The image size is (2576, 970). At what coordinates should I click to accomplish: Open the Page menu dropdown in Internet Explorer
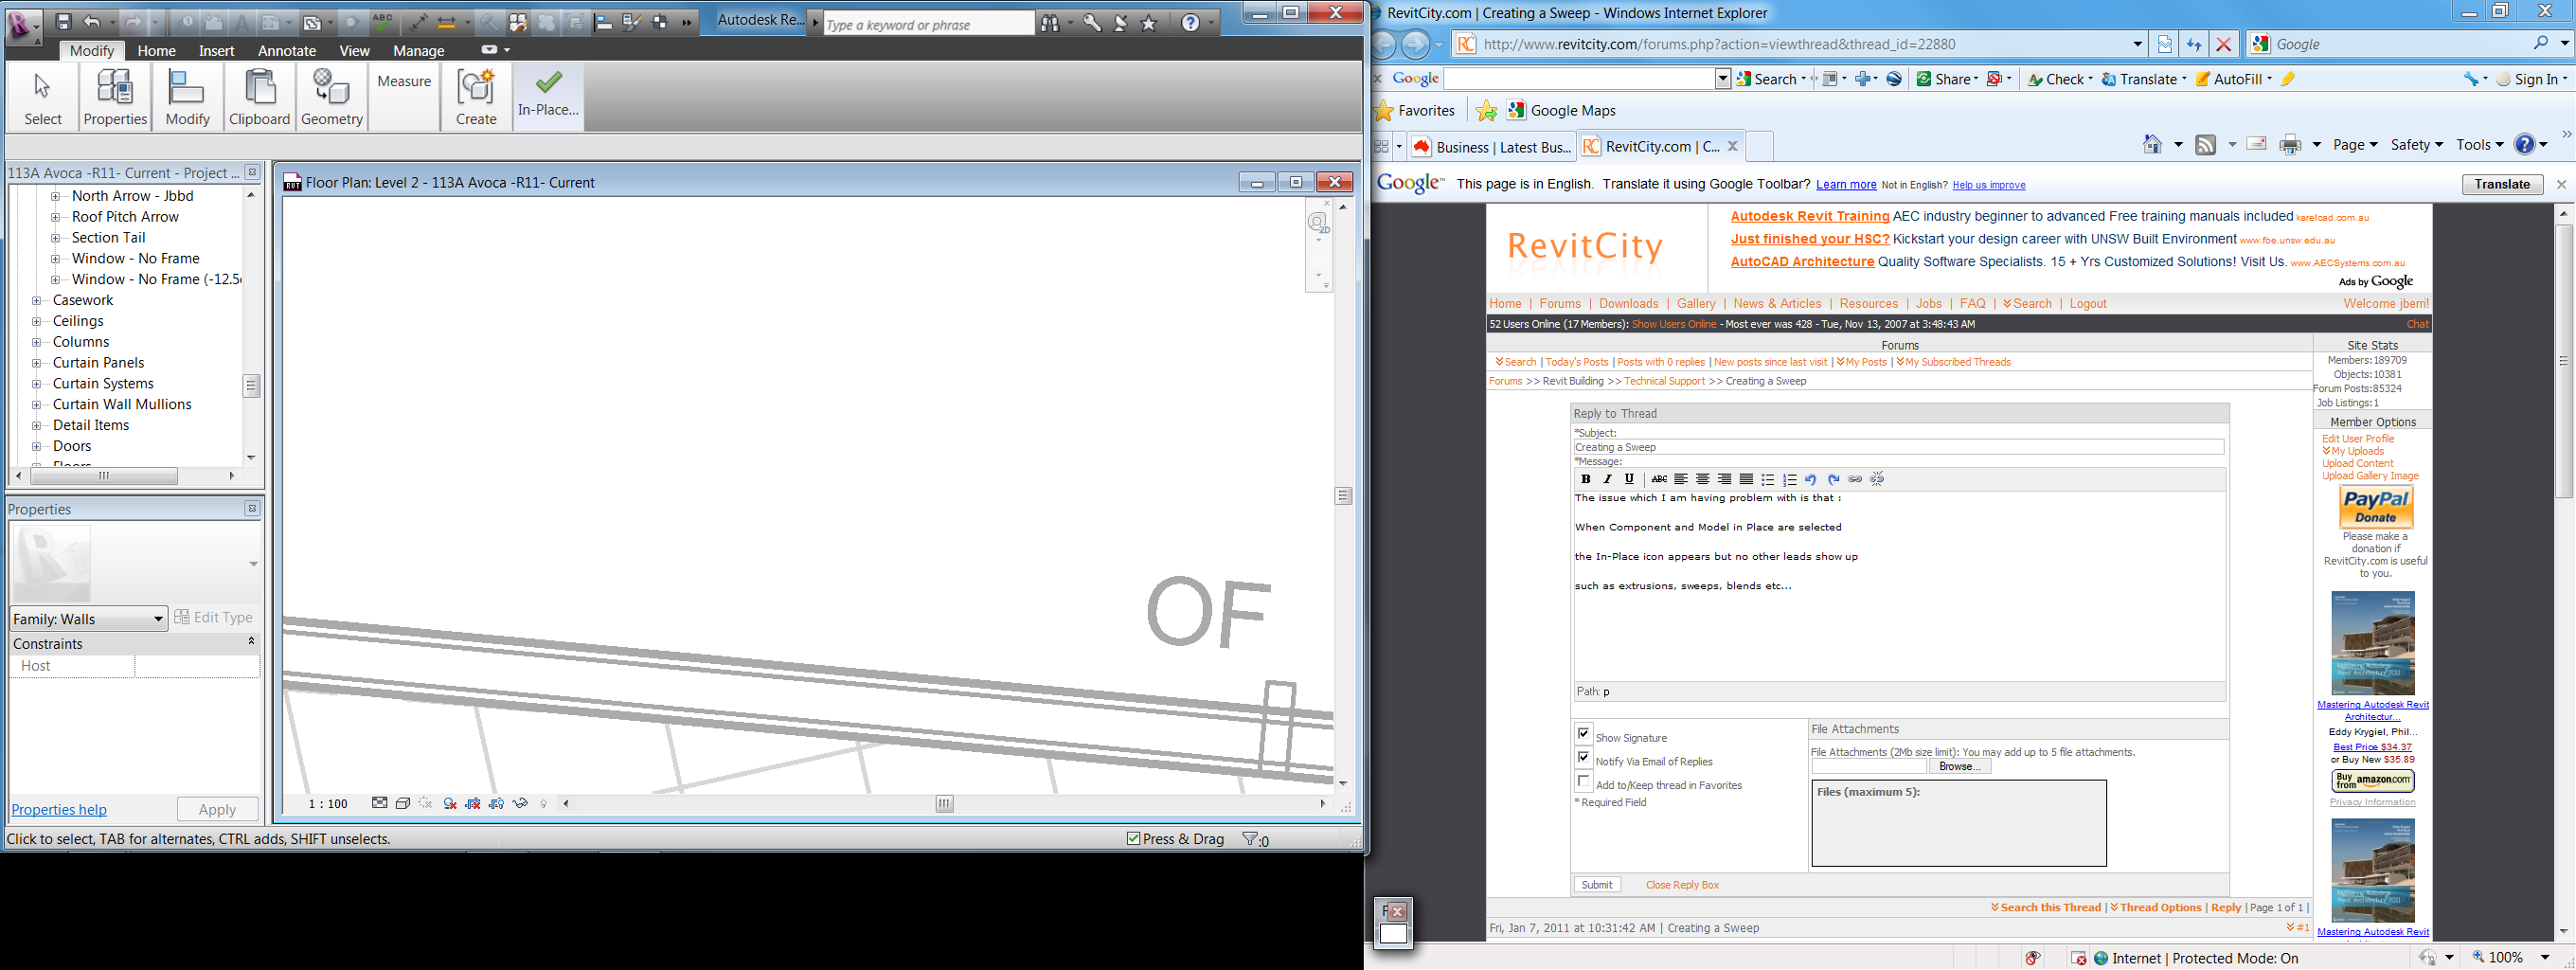2354,145
